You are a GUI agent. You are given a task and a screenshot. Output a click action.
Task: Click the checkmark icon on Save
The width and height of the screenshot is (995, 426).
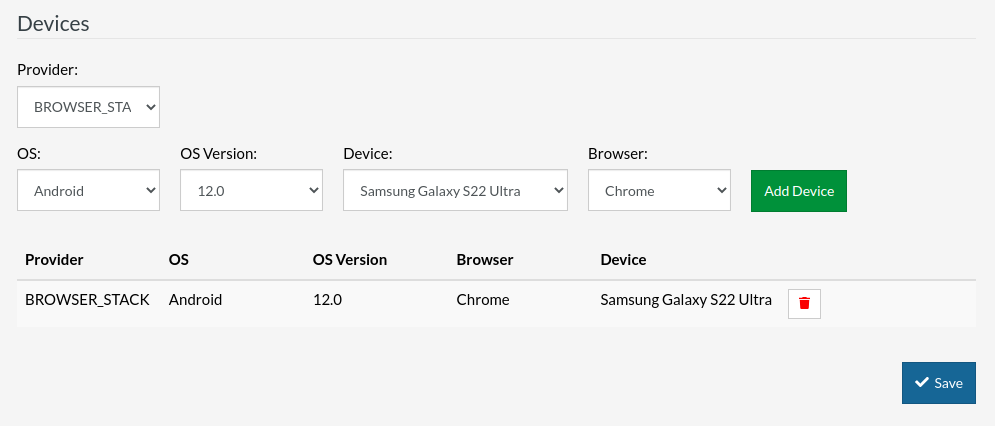coord(921,382)
